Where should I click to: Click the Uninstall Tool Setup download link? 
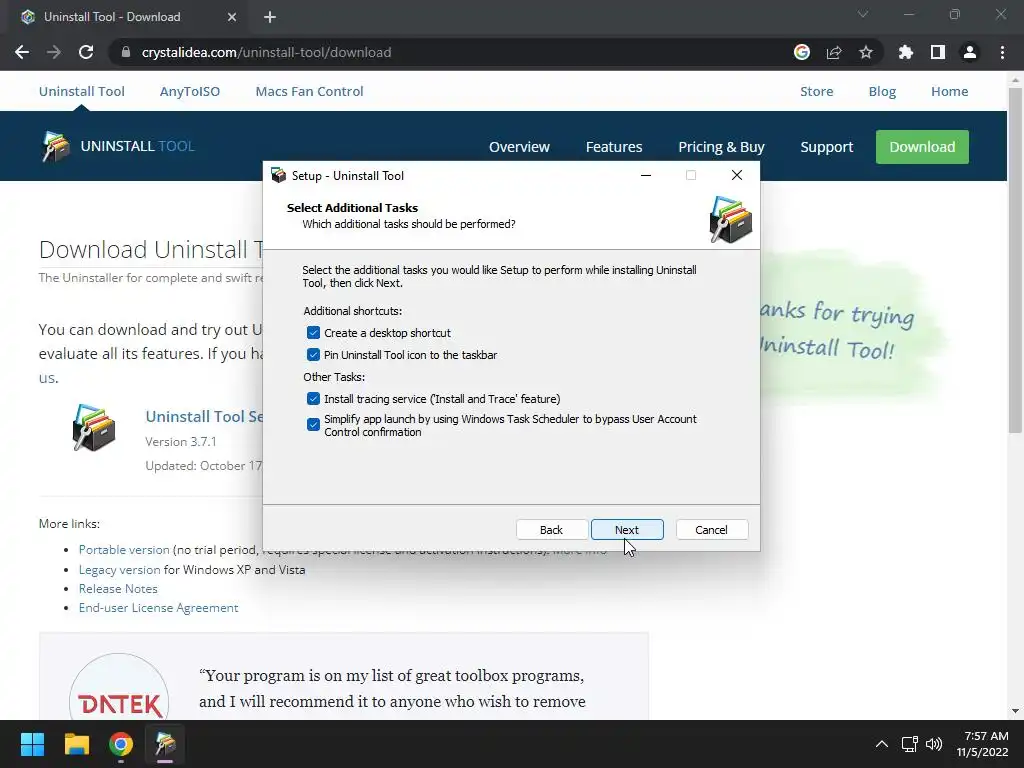[x=204, y=417]
